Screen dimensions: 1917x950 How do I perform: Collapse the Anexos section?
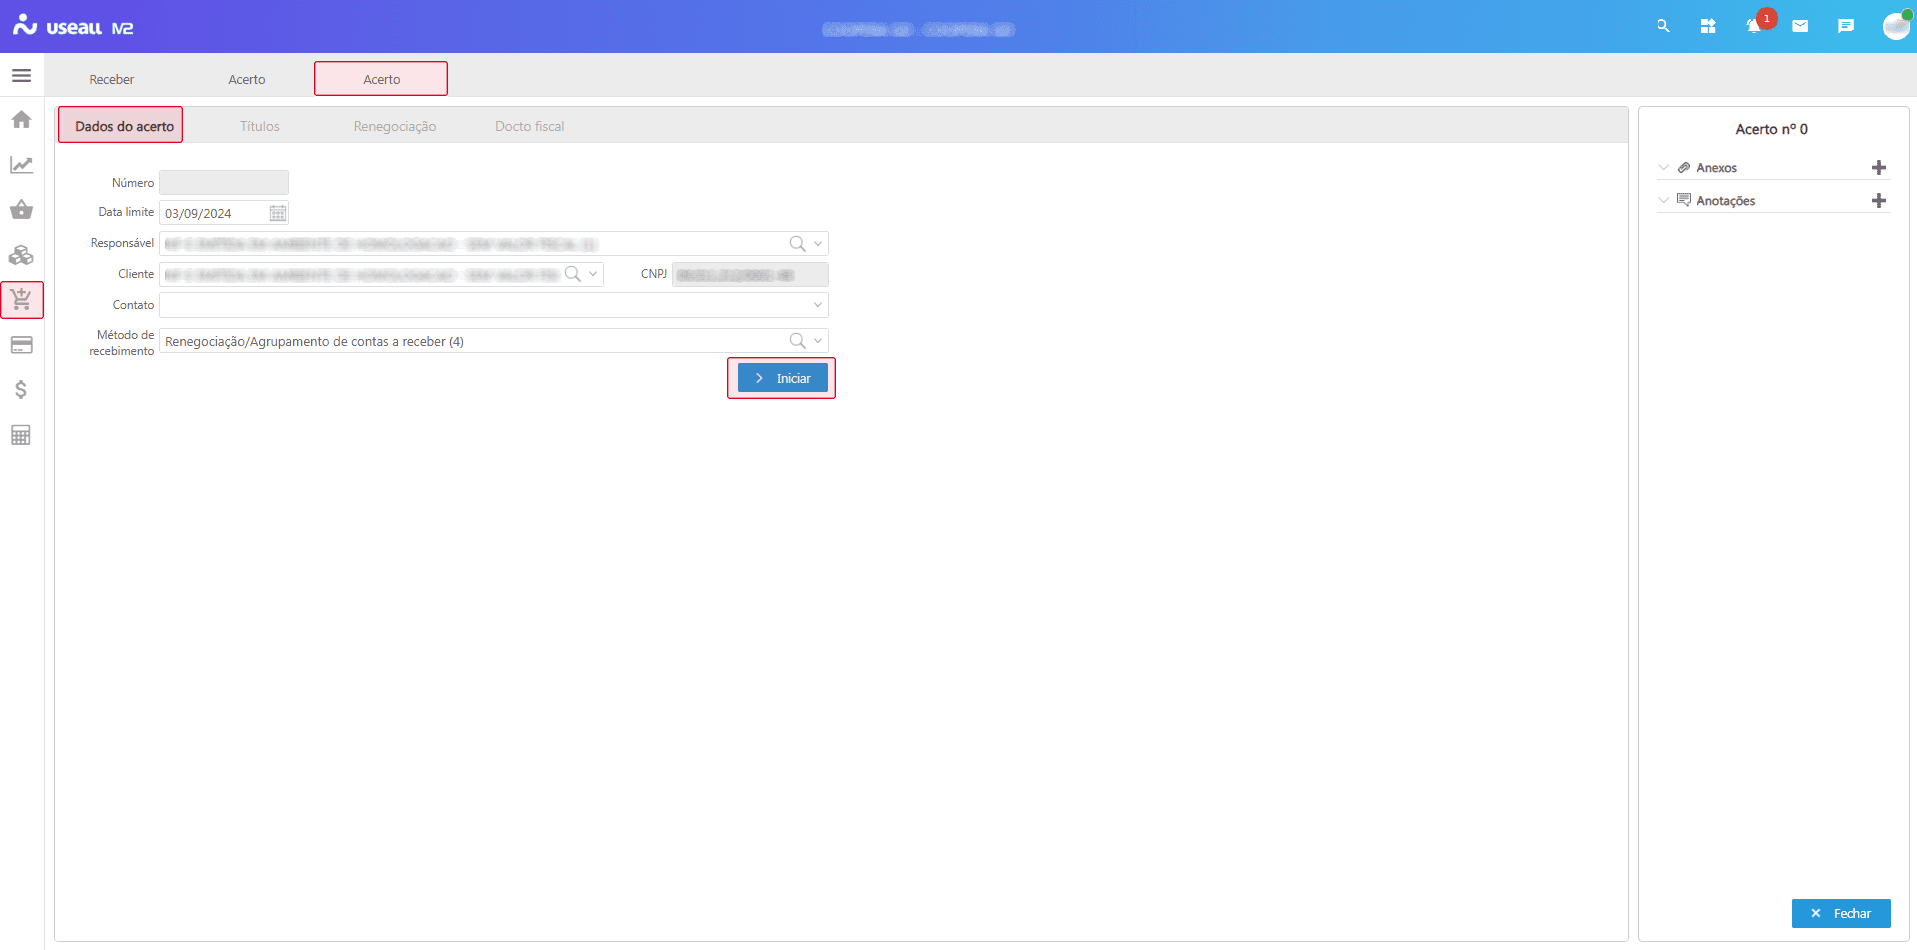click(1663, 167)
